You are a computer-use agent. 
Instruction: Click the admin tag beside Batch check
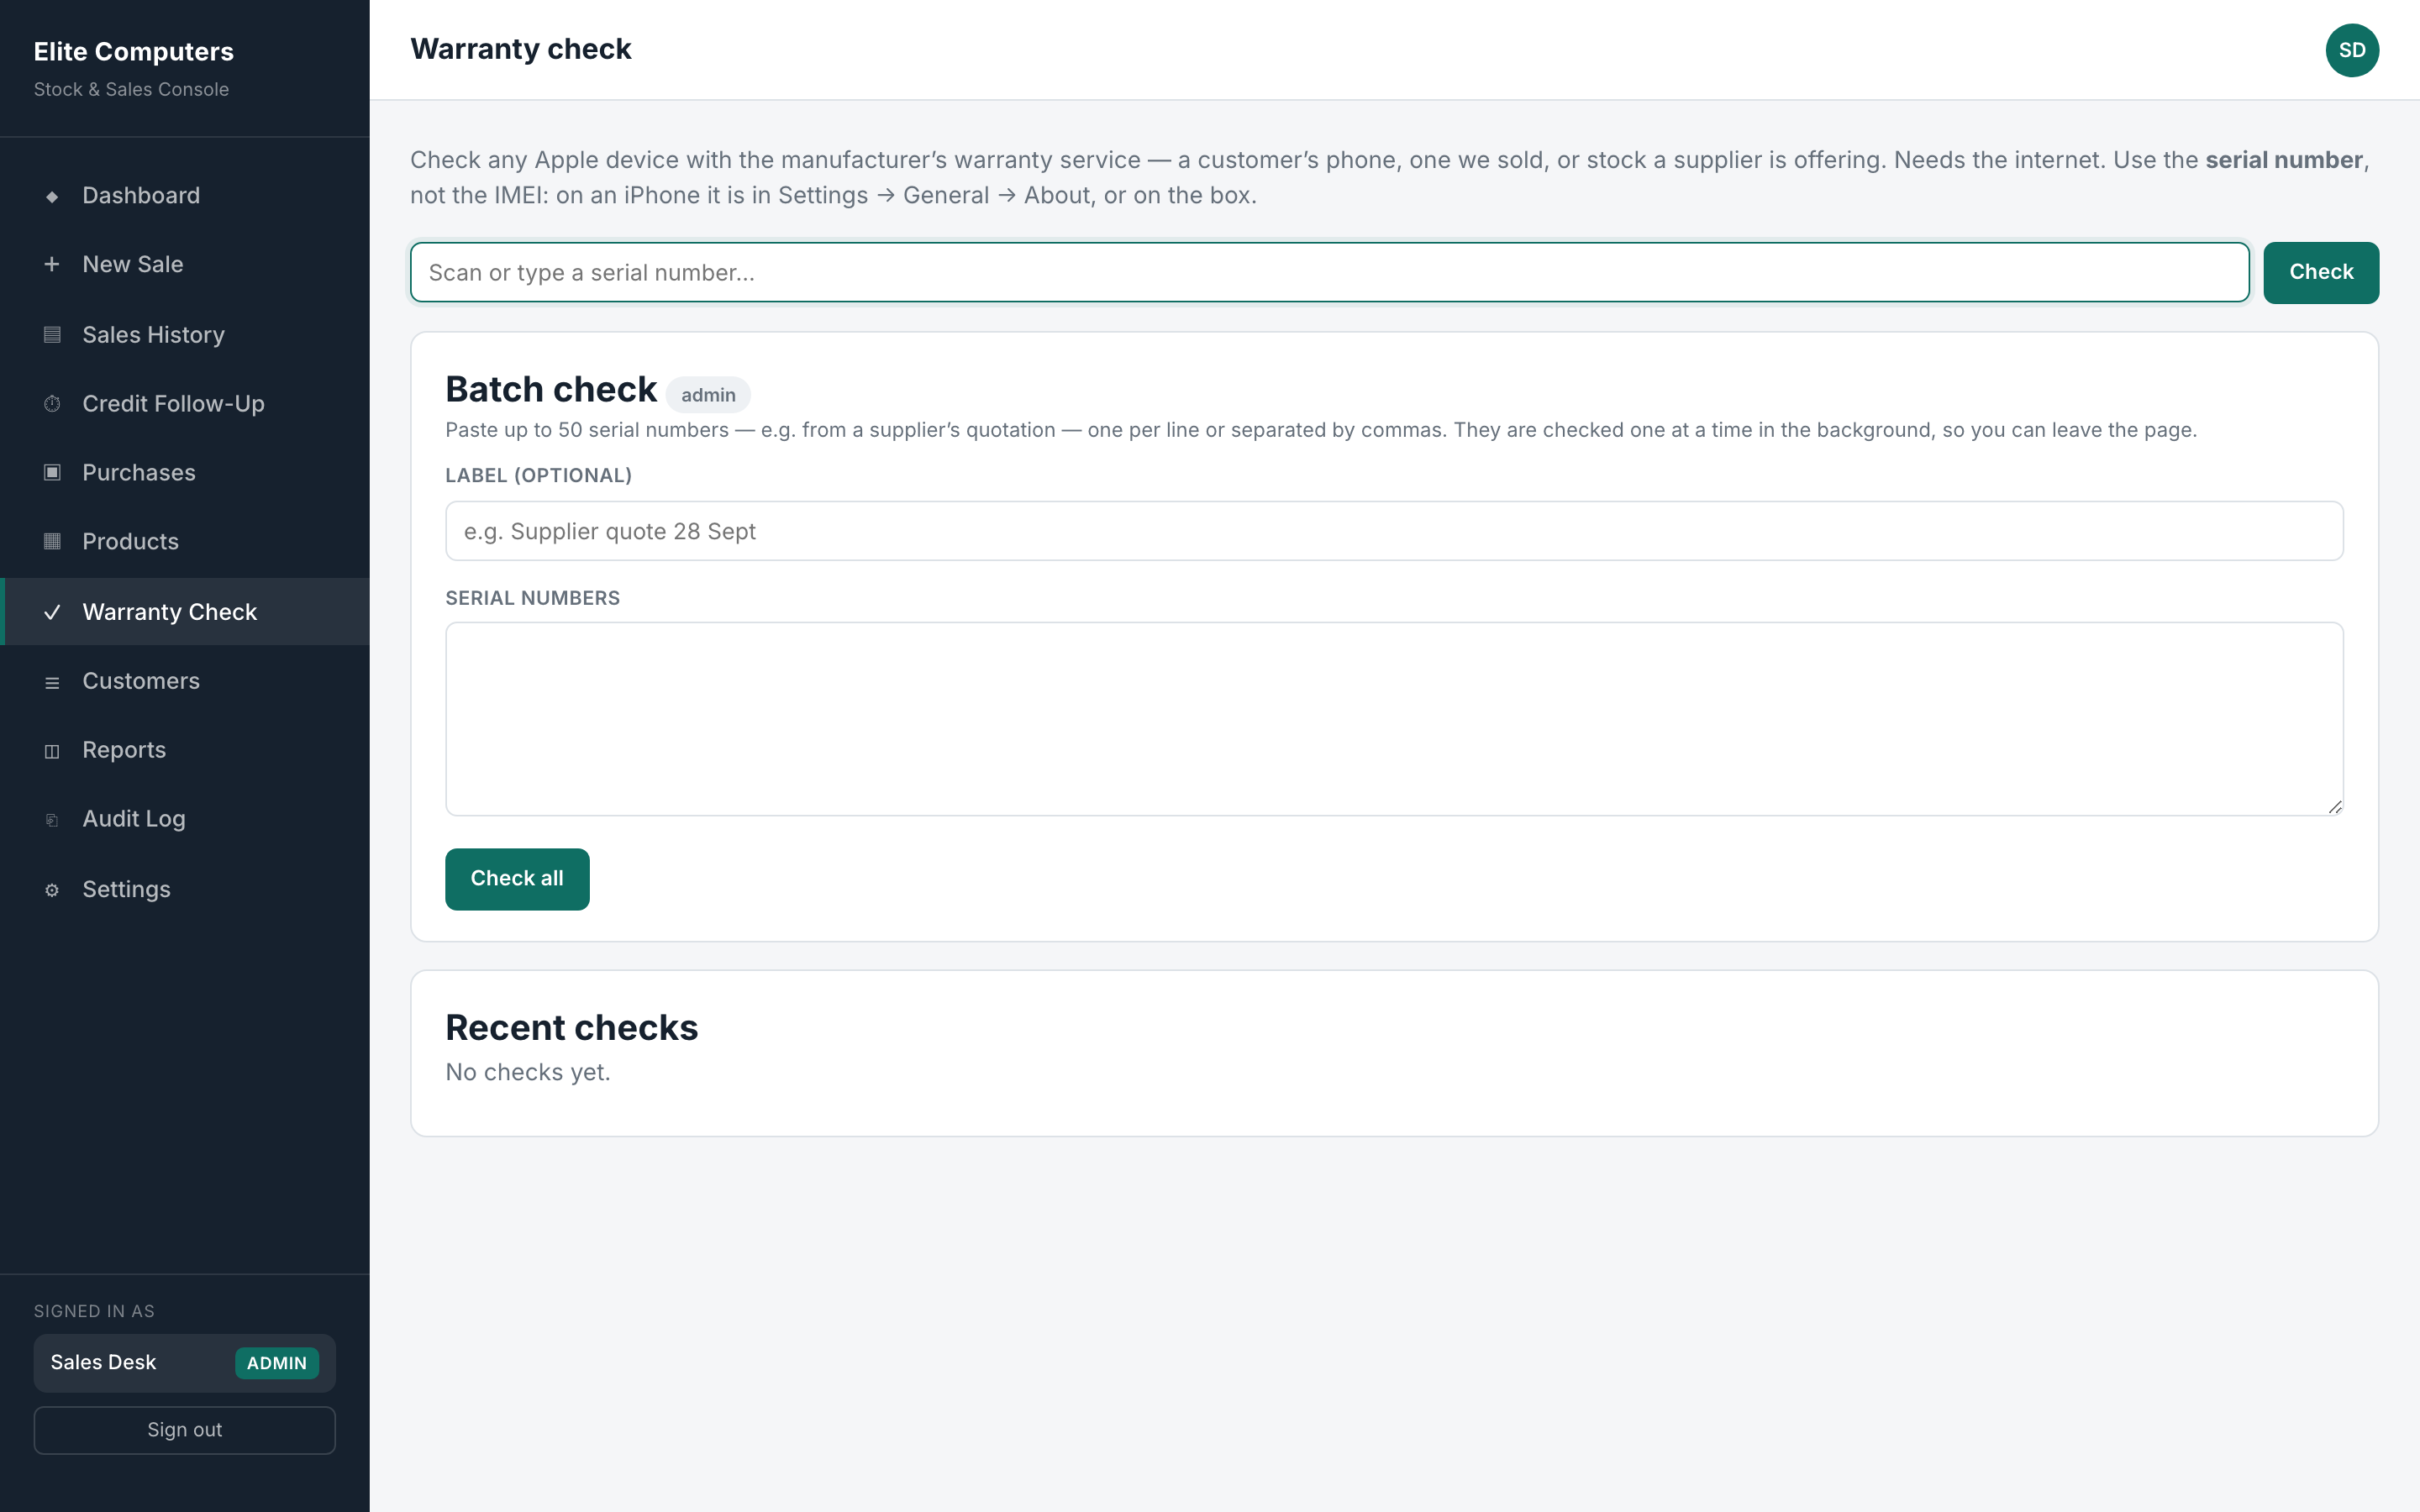pyautogui.click(x=708, y=395)
